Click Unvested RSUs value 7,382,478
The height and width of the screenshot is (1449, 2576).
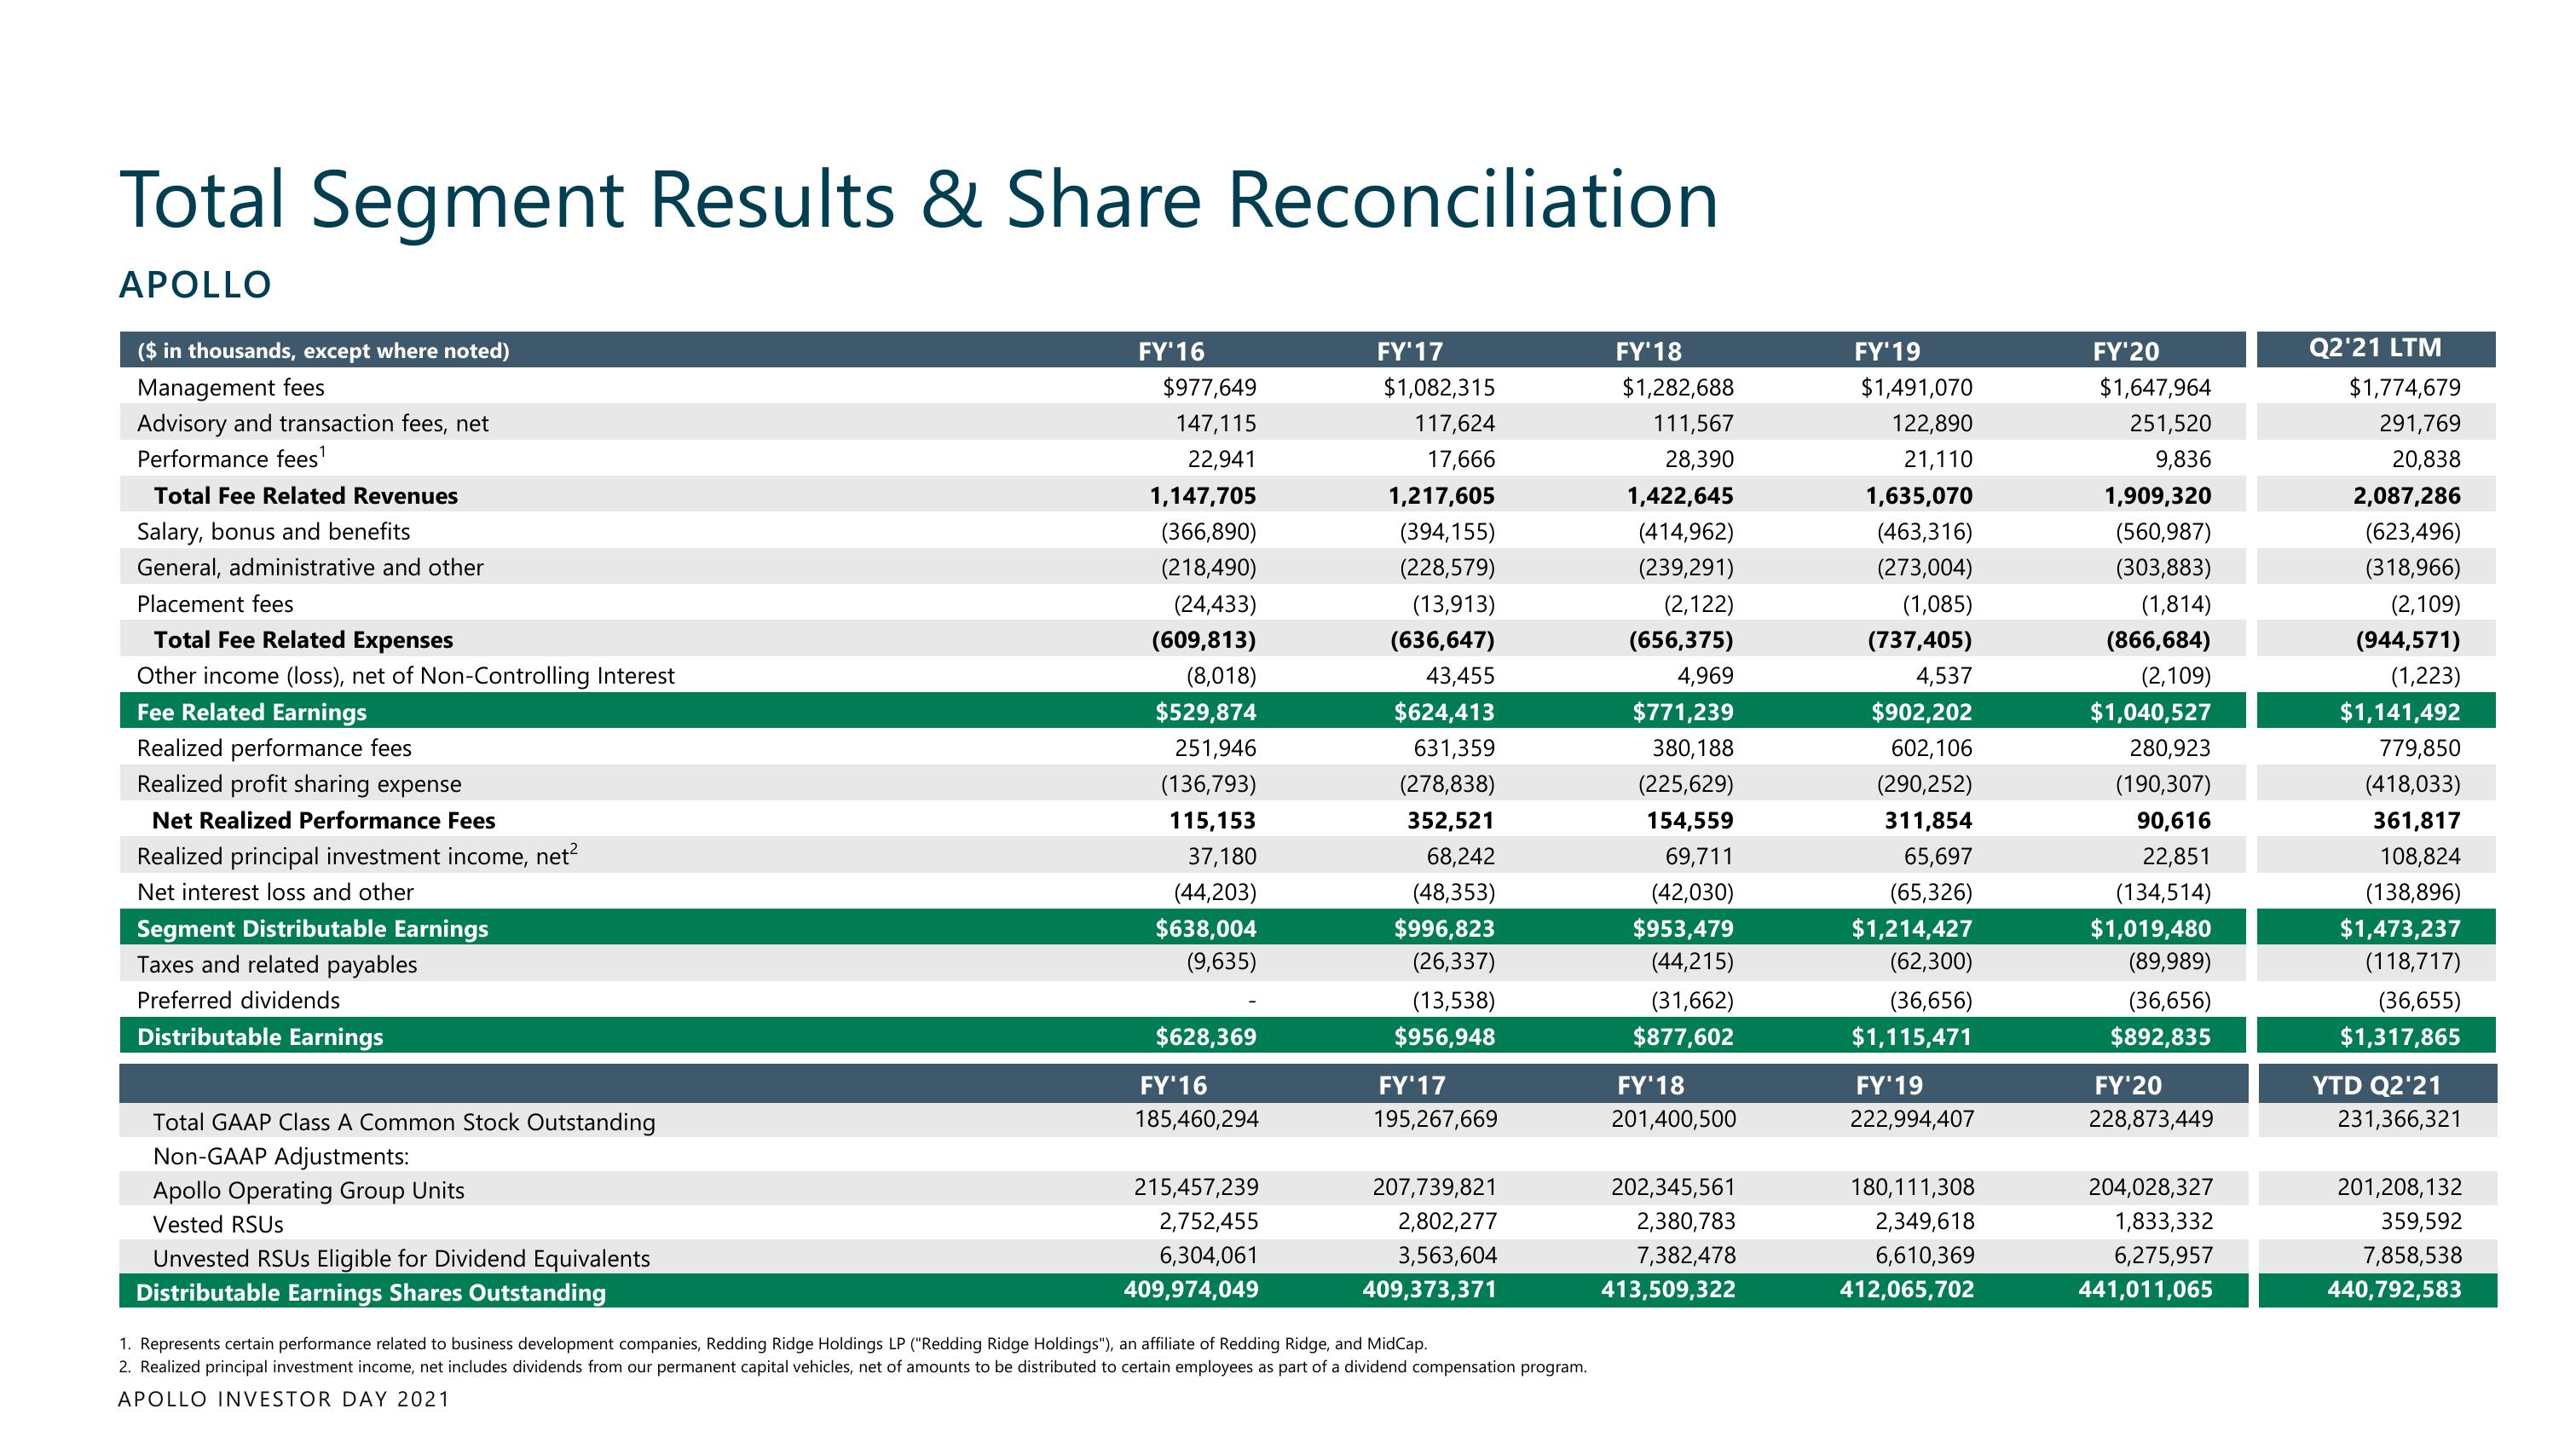[x=1685, y=1255]
